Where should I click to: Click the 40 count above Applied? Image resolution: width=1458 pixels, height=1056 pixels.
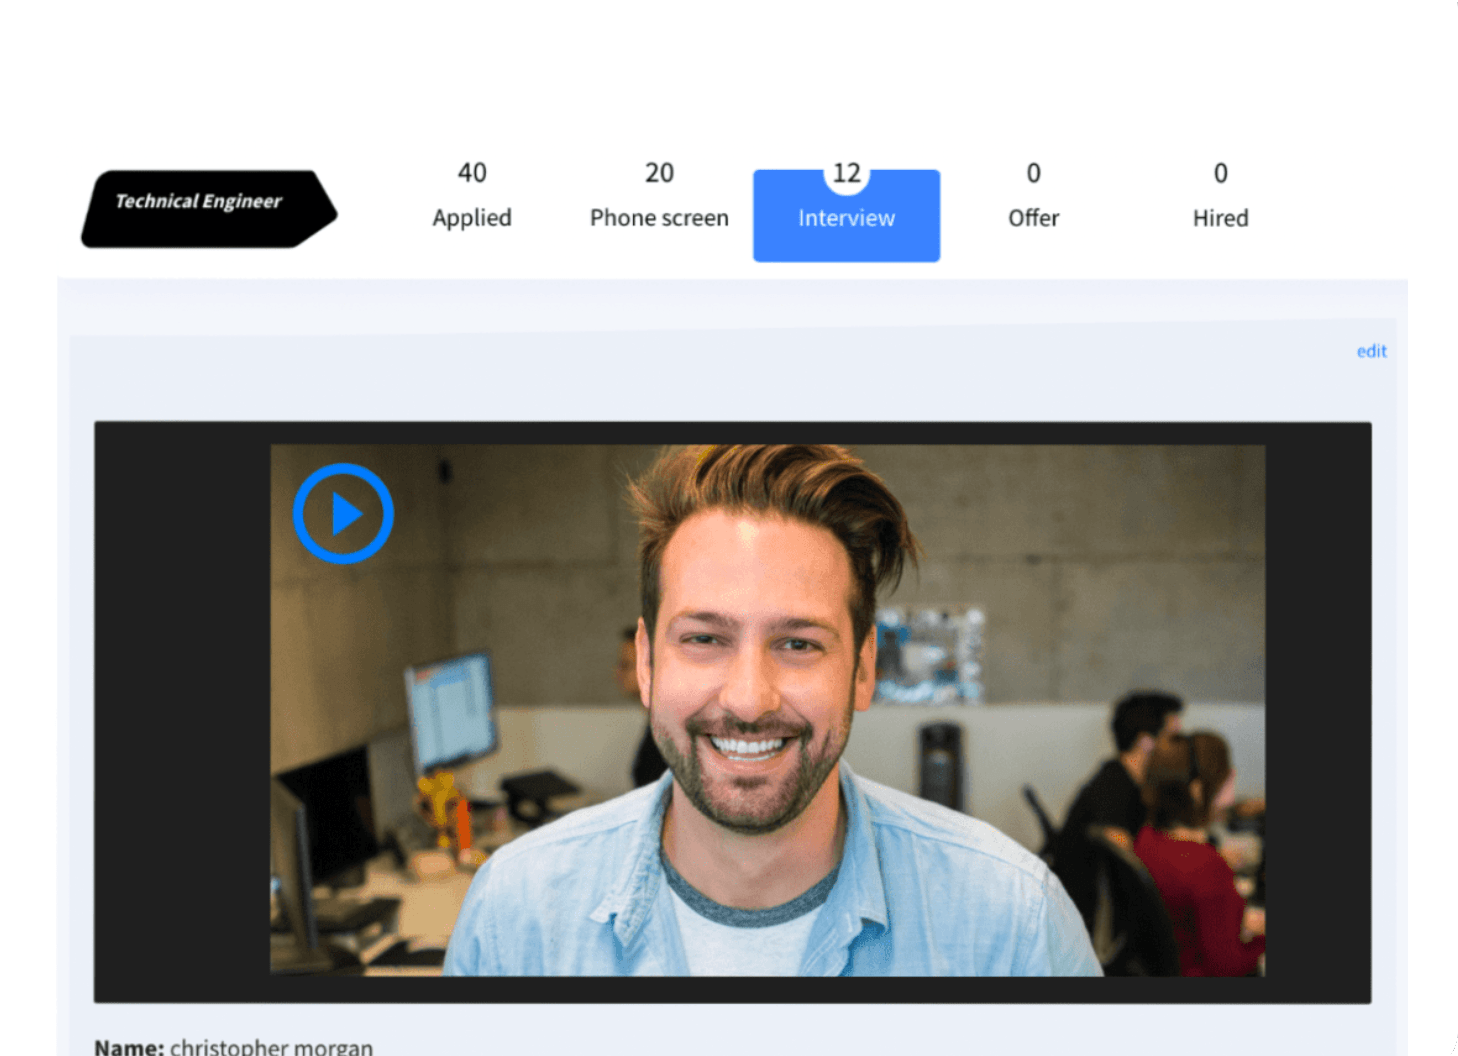pyautogui.click(x=472, y=173)
